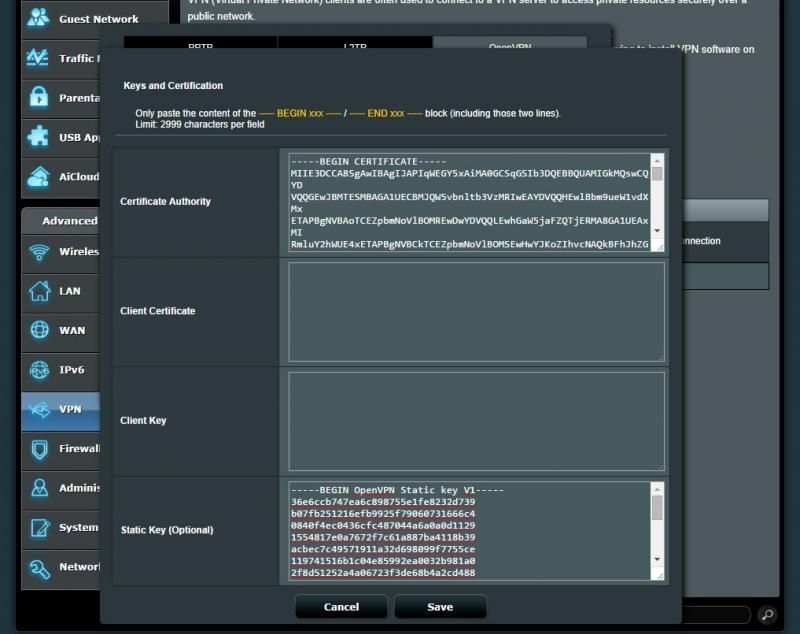Click the Static Key scrollbar down arrow
Image resolution: width=800 pixels, height=634 pixels.
(x=657, y=559)
